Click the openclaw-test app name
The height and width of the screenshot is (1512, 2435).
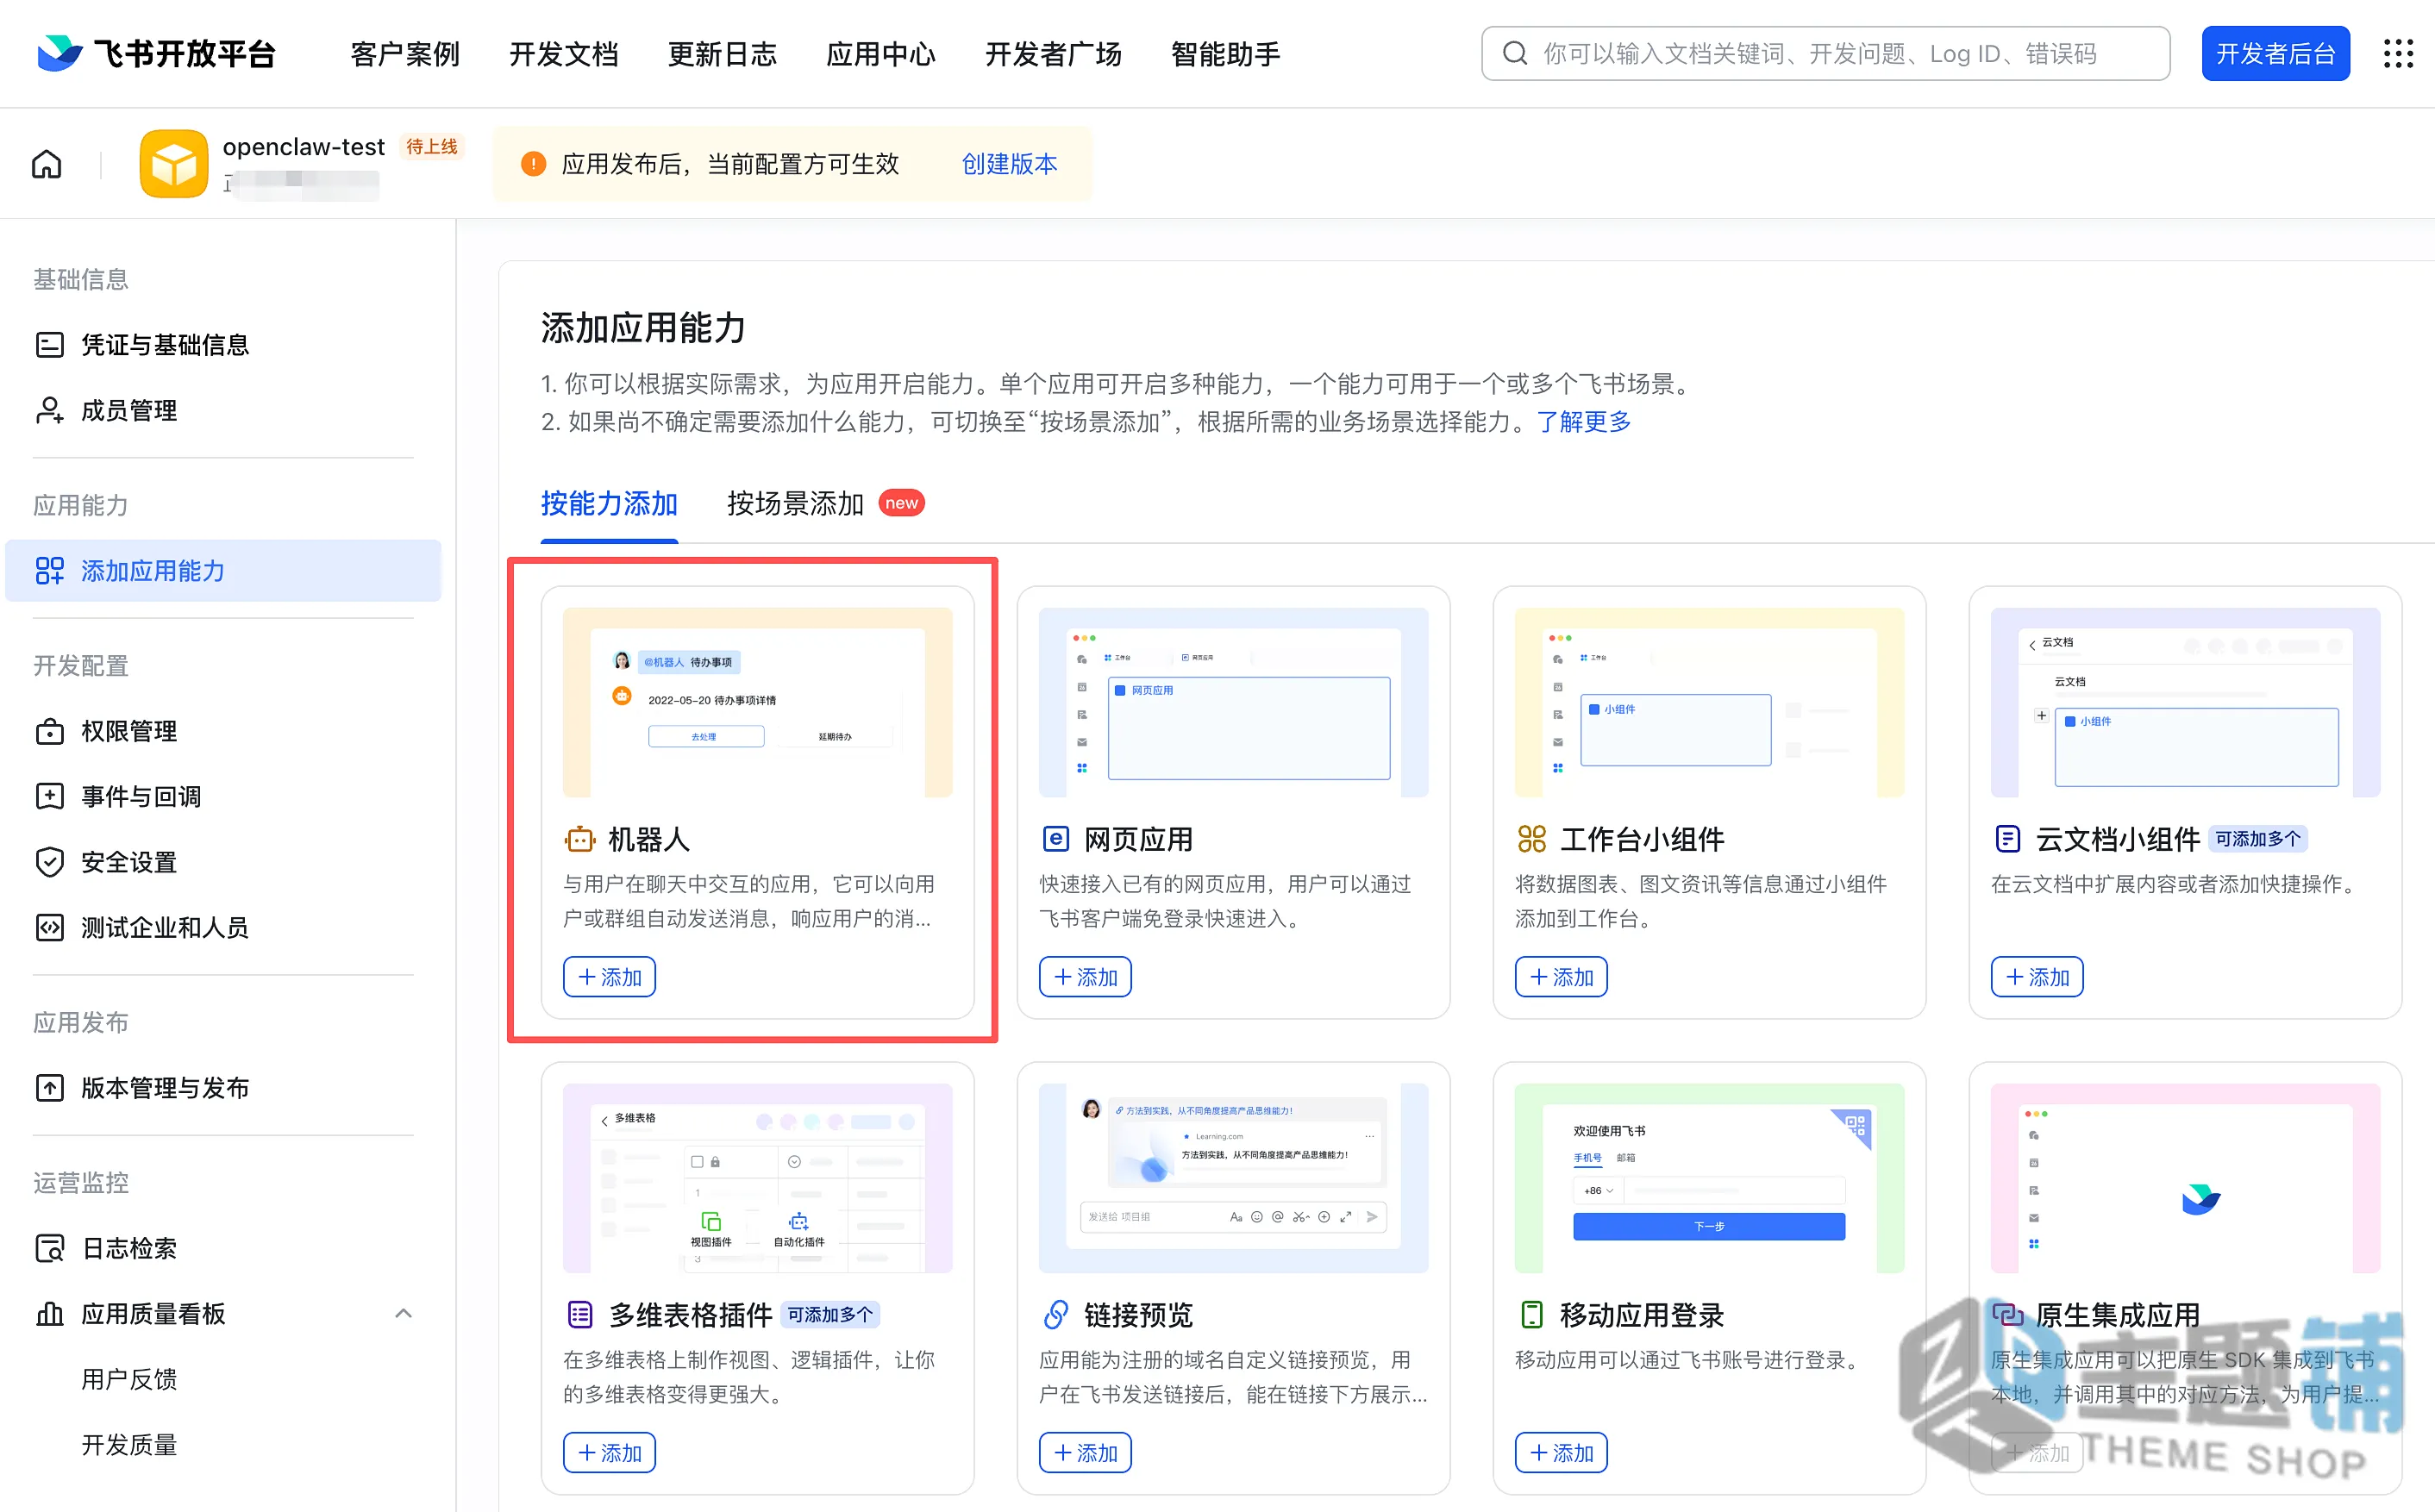[x=303, y=146]
